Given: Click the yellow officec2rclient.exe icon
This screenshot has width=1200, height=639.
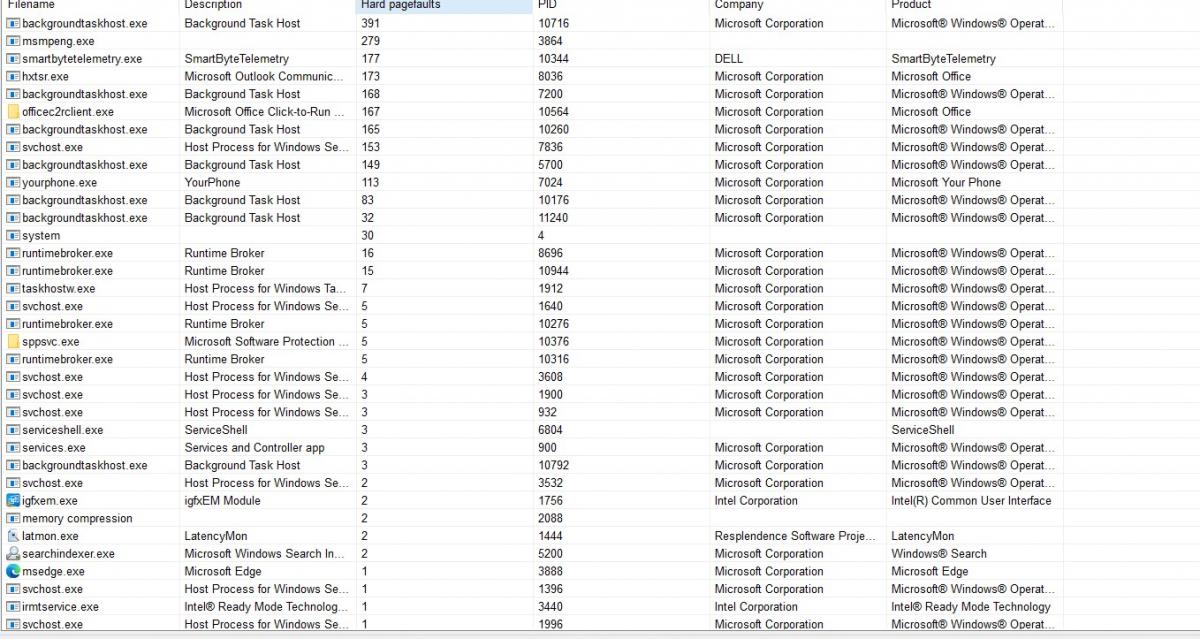Looking at the screenshot, I should 13,112.
